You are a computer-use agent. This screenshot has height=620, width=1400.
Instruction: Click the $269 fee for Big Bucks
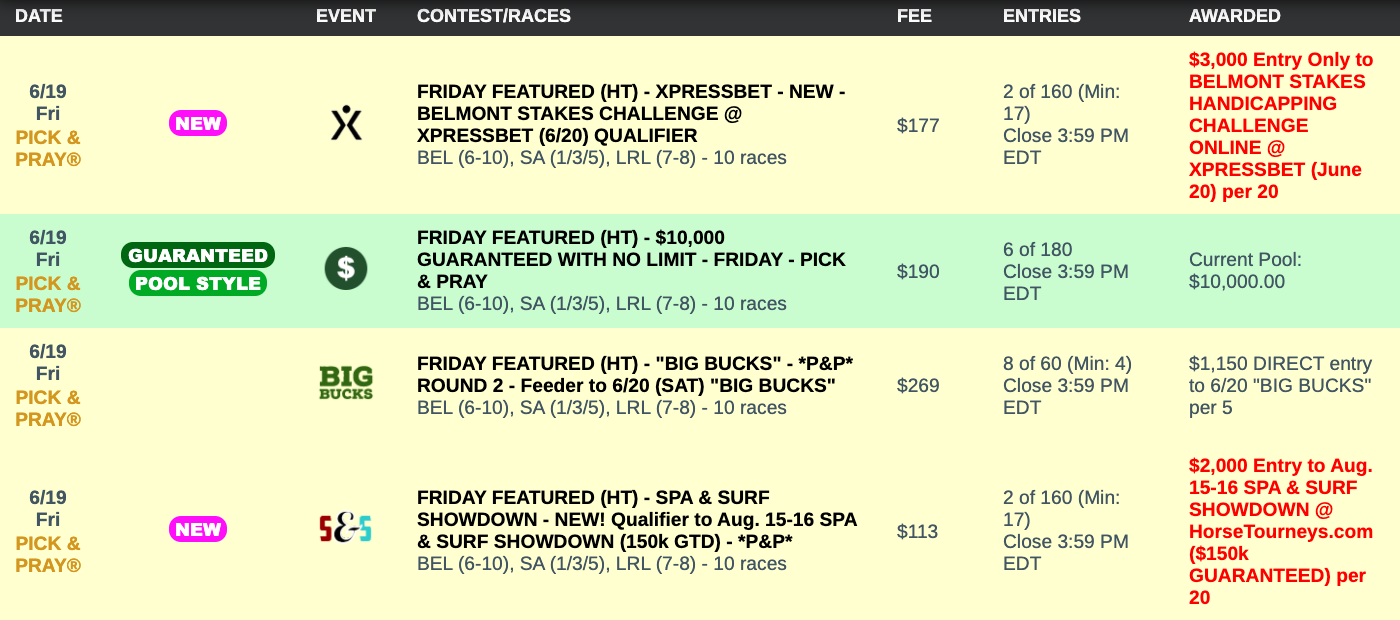(918, 385)
